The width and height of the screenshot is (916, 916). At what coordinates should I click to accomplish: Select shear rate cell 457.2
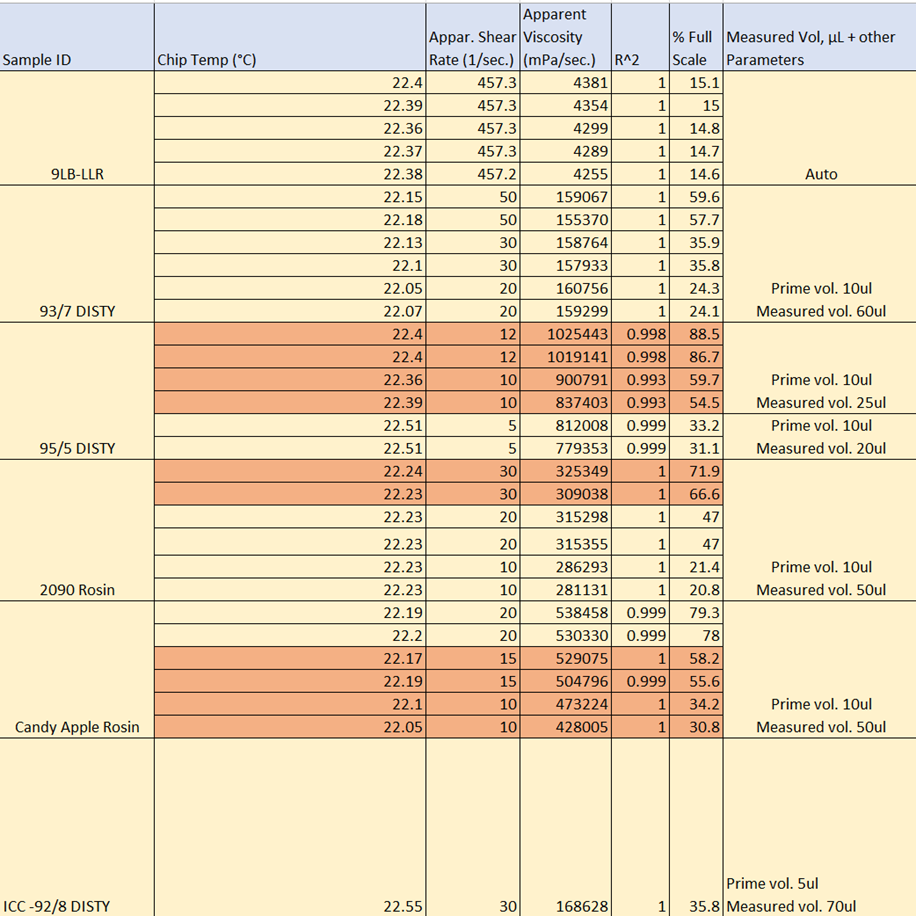pyautogui.click(x=473, y=174)
